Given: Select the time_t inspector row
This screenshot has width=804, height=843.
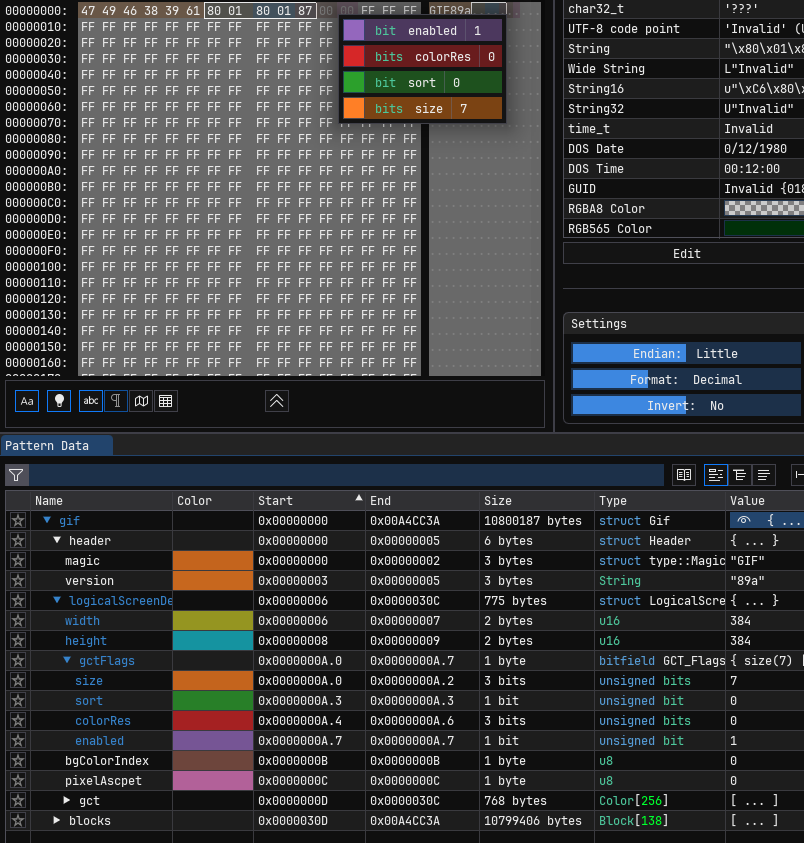Looking at the screenshot, I should [x=684, y=128].
